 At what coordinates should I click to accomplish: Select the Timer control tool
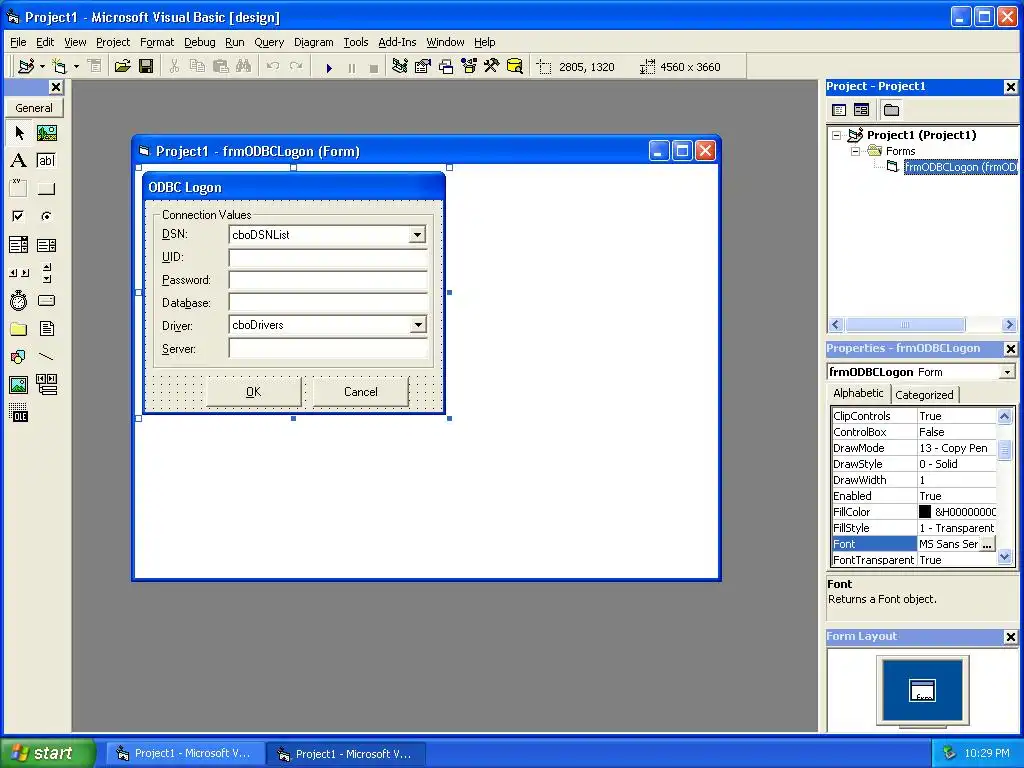19,300
